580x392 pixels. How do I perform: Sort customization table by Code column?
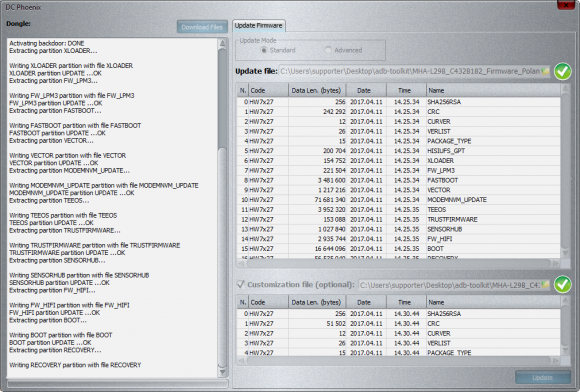tap(268, 302)
